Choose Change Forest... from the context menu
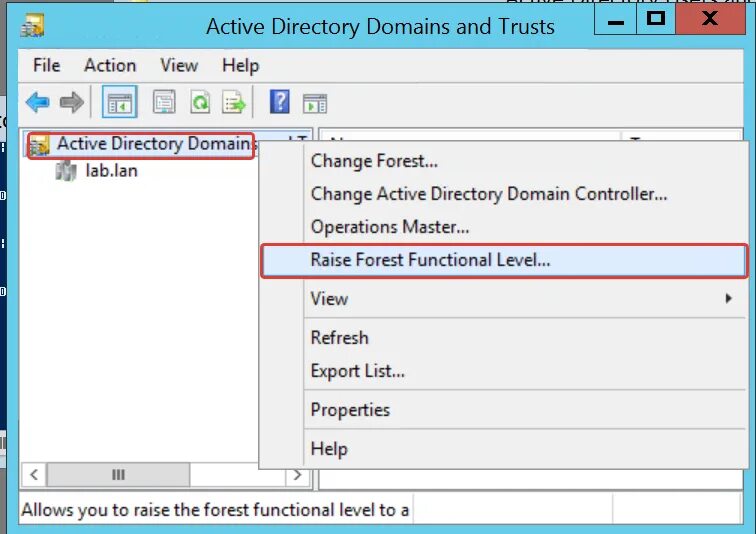 pos(503,161)
